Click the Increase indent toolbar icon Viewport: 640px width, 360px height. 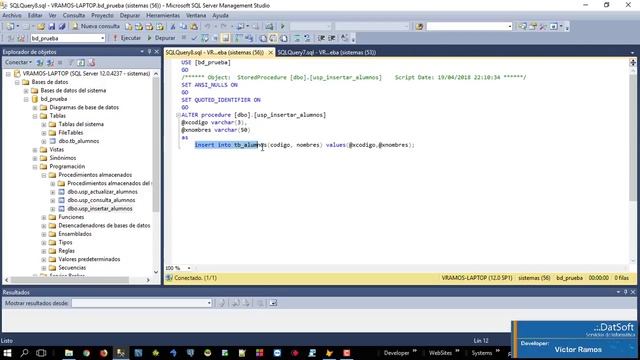point(332,38)
